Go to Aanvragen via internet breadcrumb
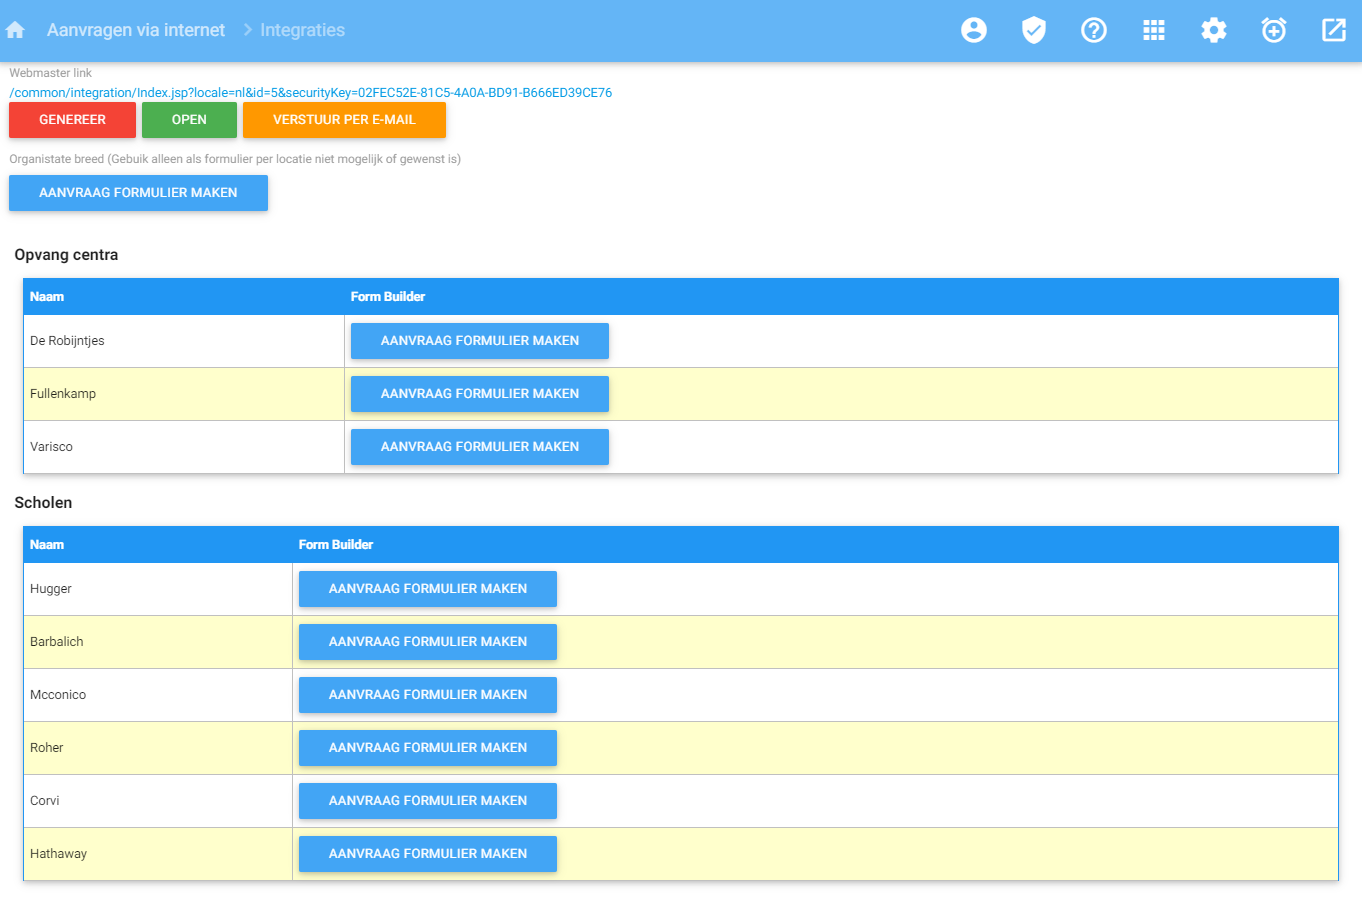This screenshot has width=1362, height=911. (136, 30)
